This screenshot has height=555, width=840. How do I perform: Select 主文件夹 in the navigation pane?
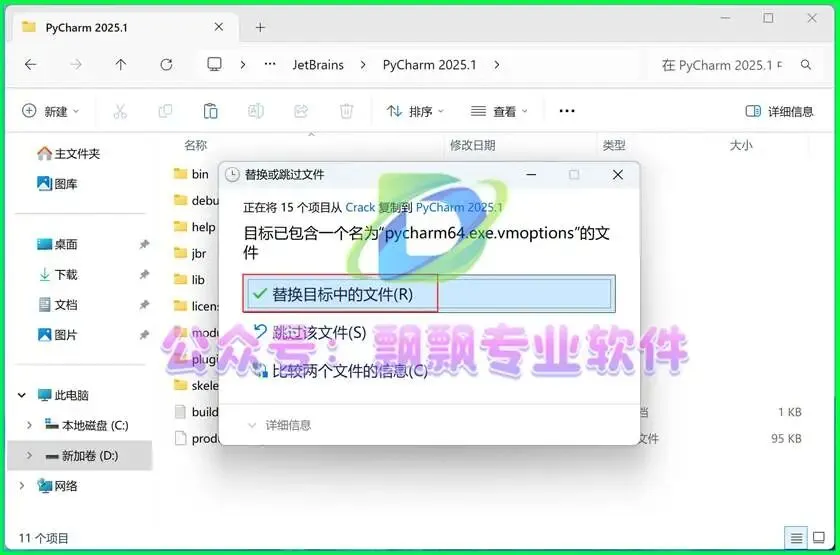pos(69,154)
